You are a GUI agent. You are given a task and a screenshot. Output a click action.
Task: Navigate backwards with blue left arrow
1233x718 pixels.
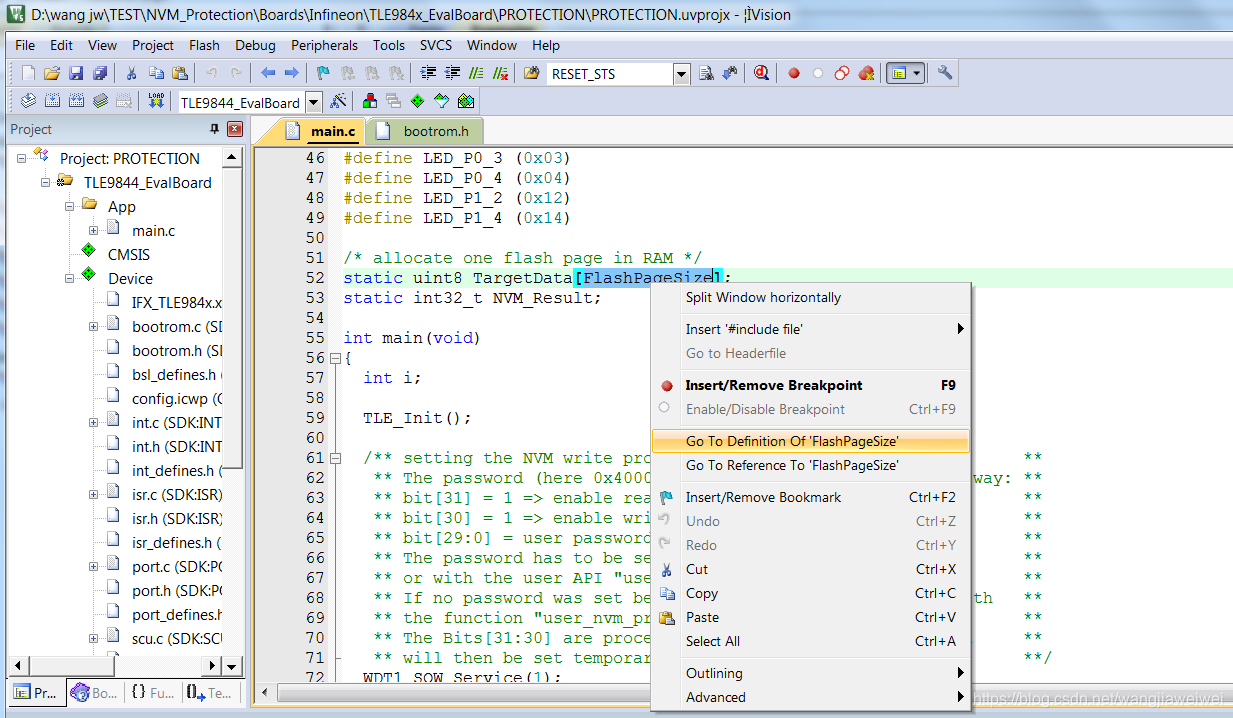coord(268,73)
